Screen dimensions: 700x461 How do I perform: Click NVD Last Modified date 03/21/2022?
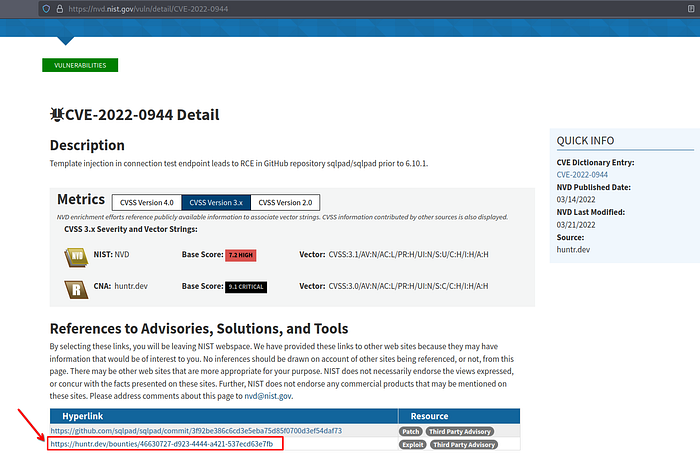tap(576, 225)
